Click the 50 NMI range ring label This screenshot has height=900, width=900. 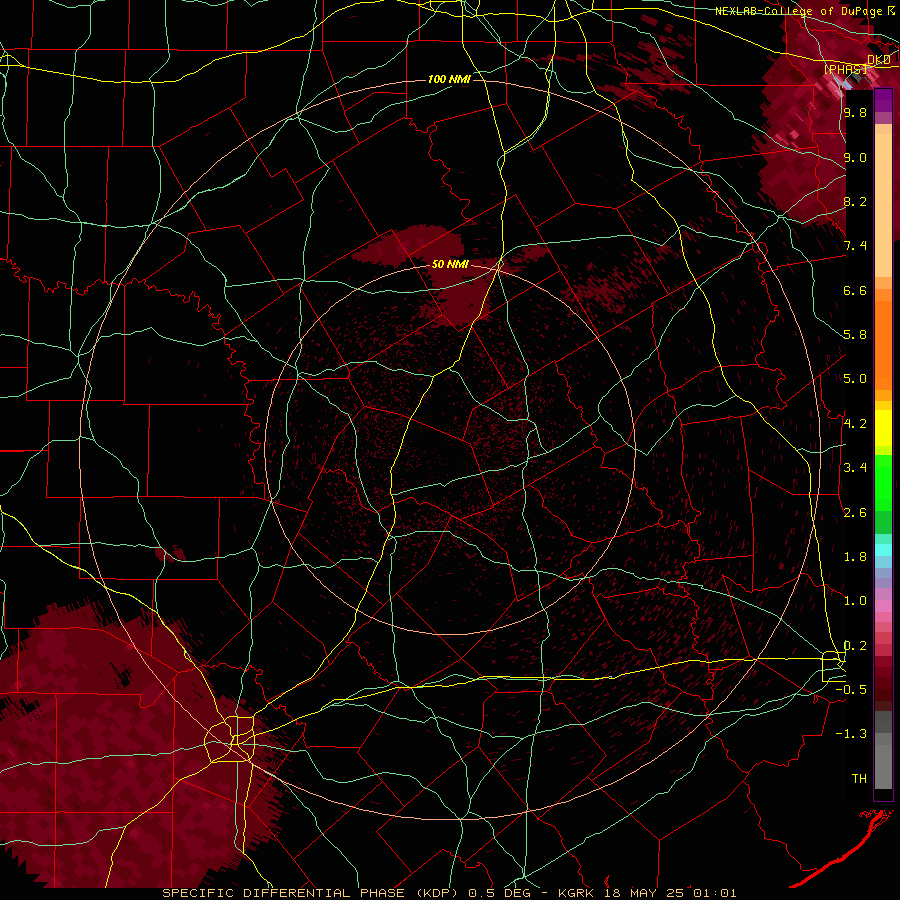(450, 265)
